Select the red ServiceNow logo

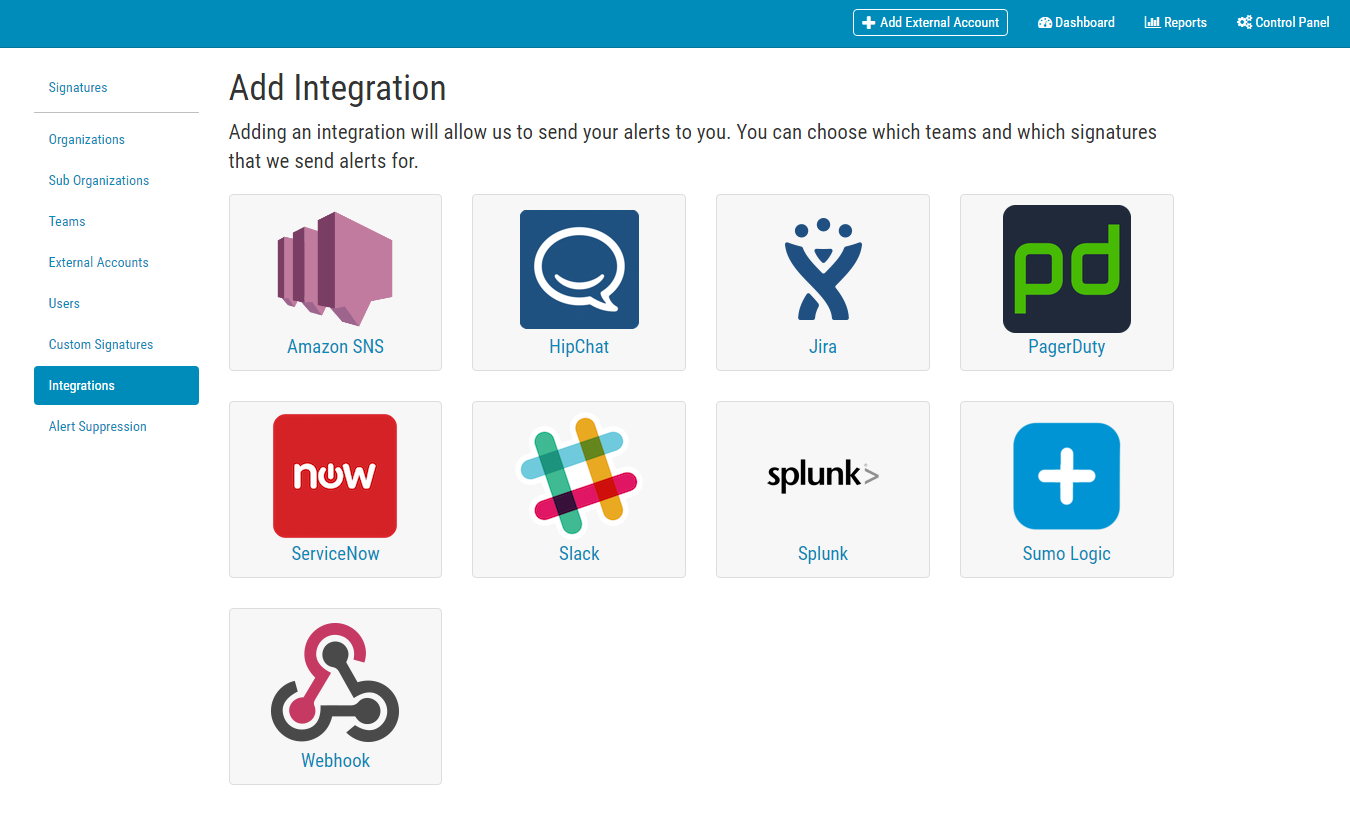click(x=335, y=476)
